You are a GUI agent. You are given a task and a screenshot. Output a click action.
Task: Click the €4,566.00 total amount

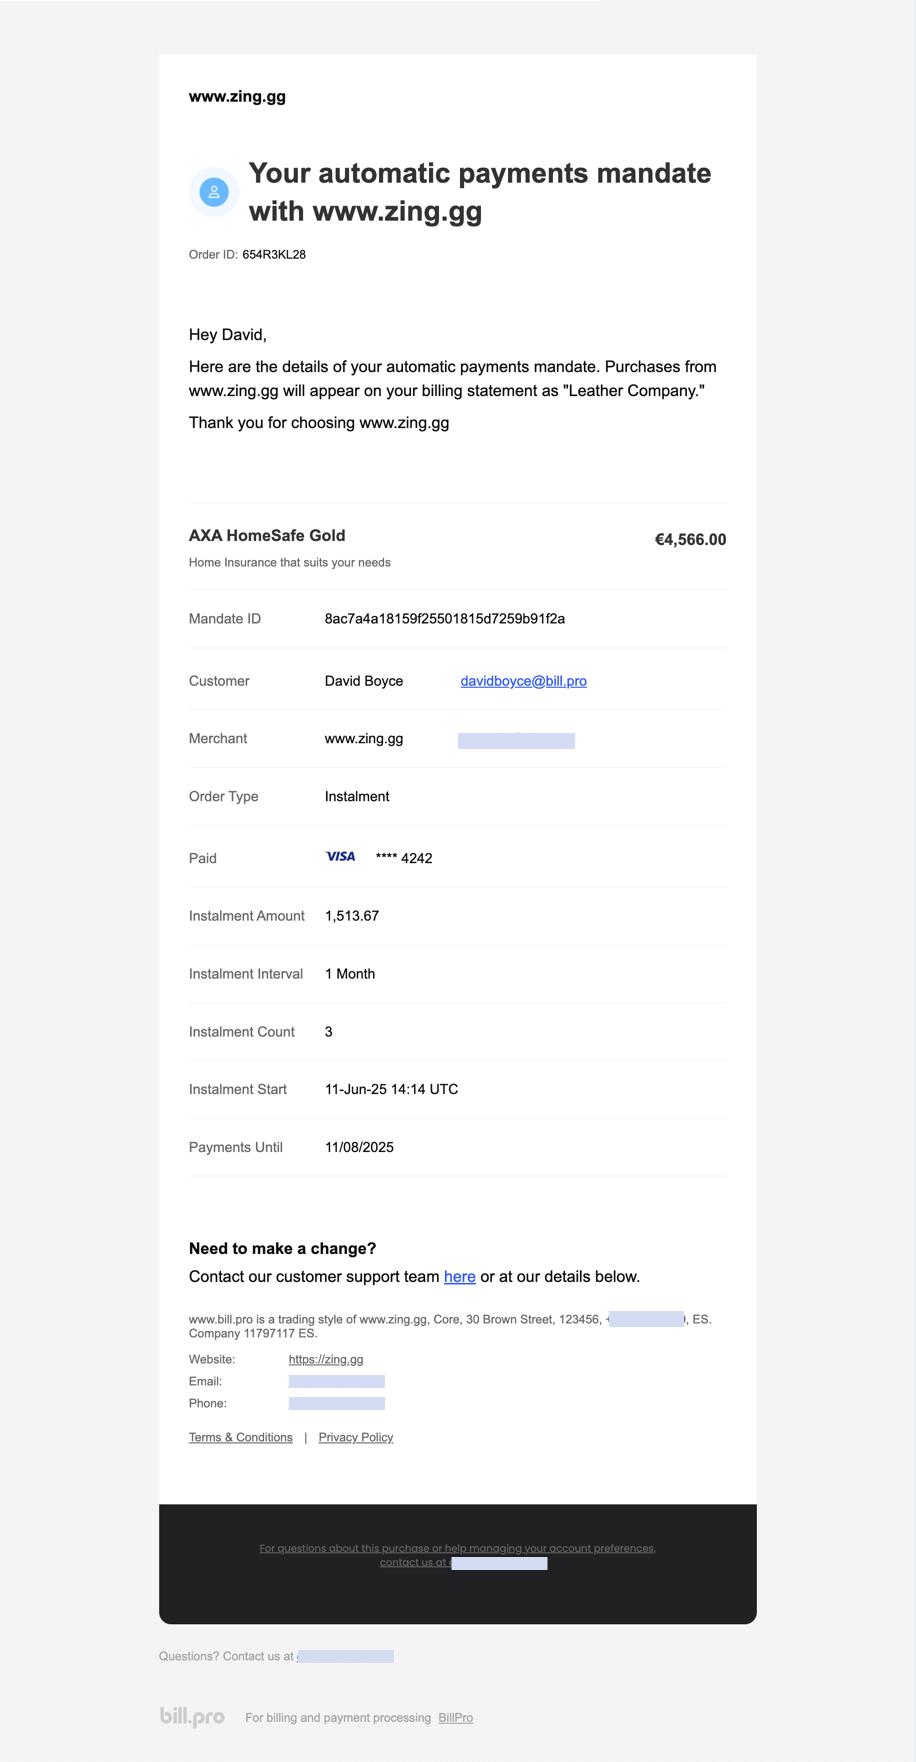click(690, 540)
